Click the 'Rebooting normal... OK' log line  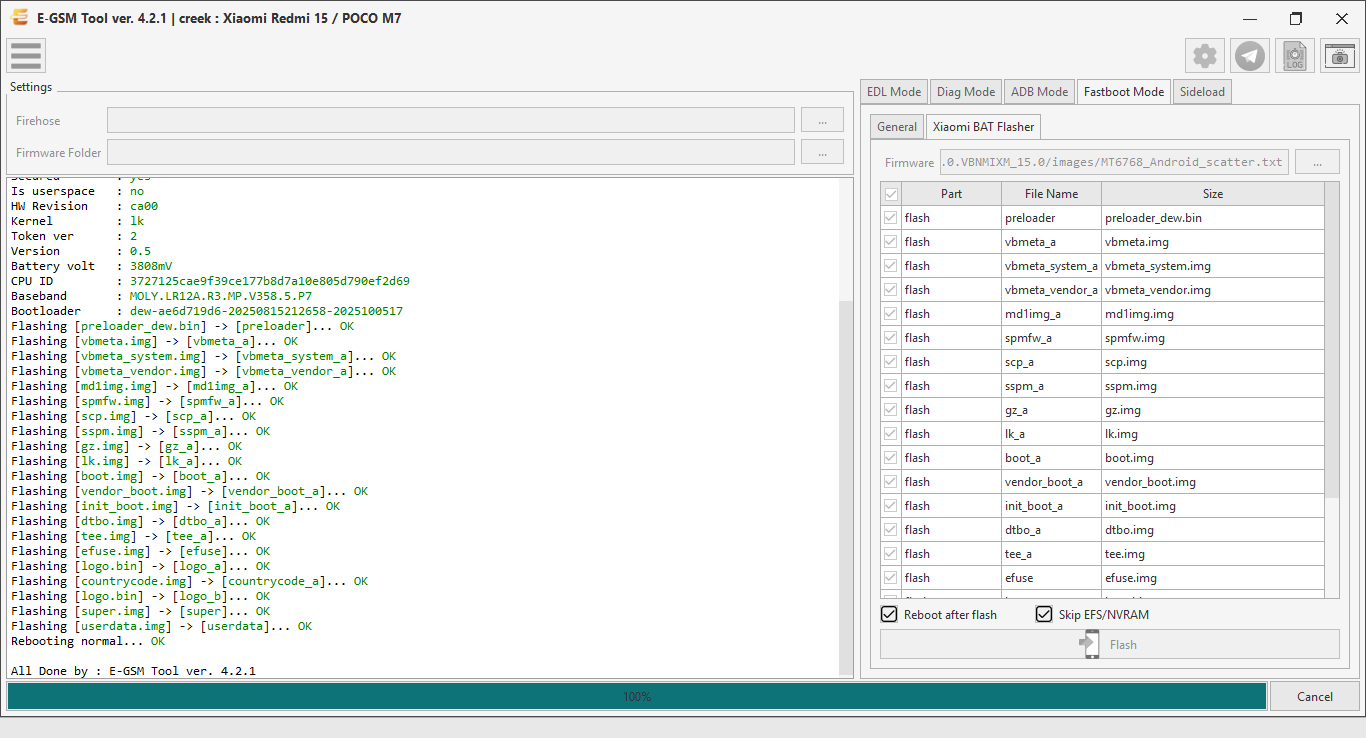pos(88,641)
